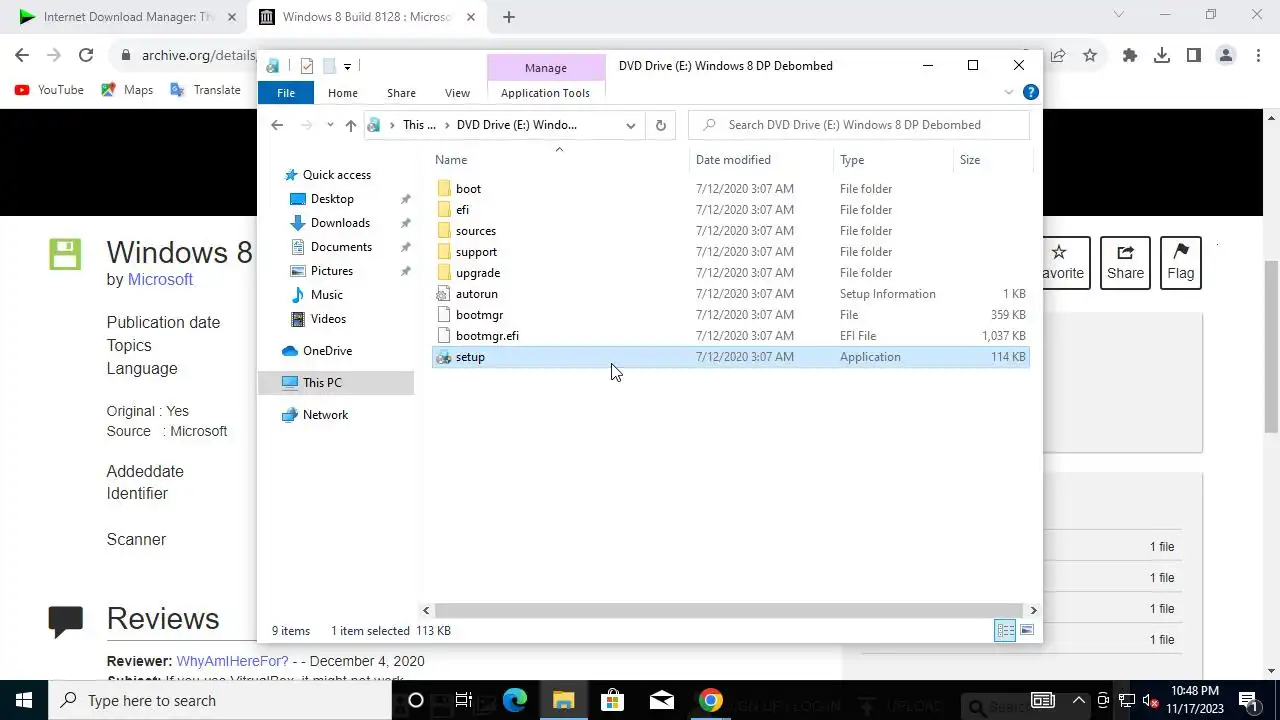This screenshot has height=720, width=1280.
Task: Select the autorun file icon
Action: (x=444, y=294)
